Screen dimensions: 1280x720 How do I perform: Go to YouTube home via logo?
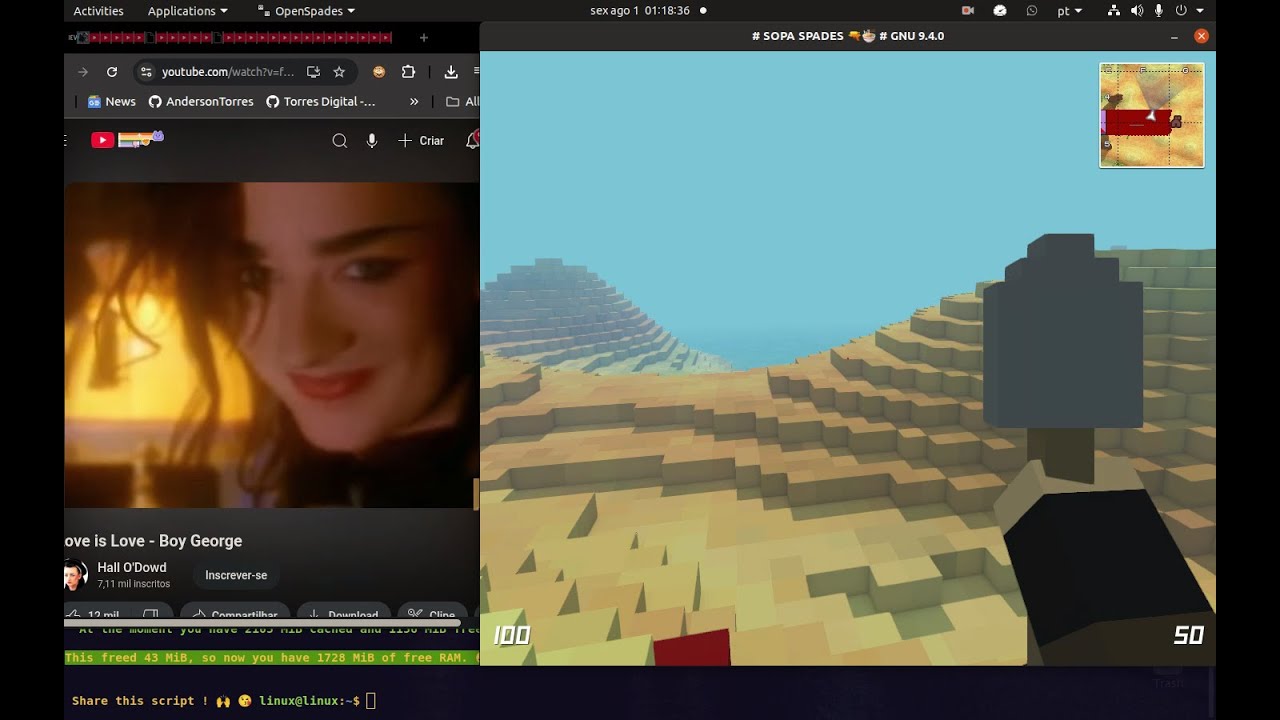(127, 140)
